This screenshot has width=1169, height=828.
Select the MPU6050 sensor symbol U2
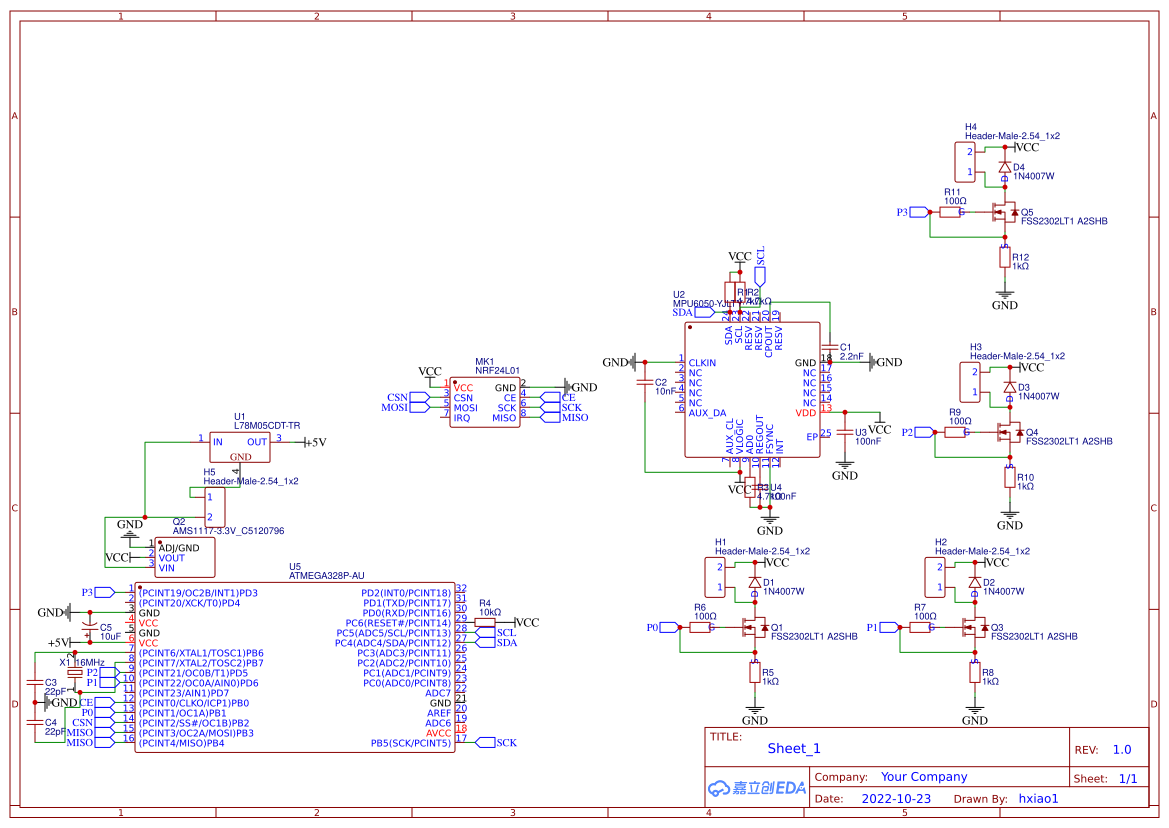[x=750, y=390]
